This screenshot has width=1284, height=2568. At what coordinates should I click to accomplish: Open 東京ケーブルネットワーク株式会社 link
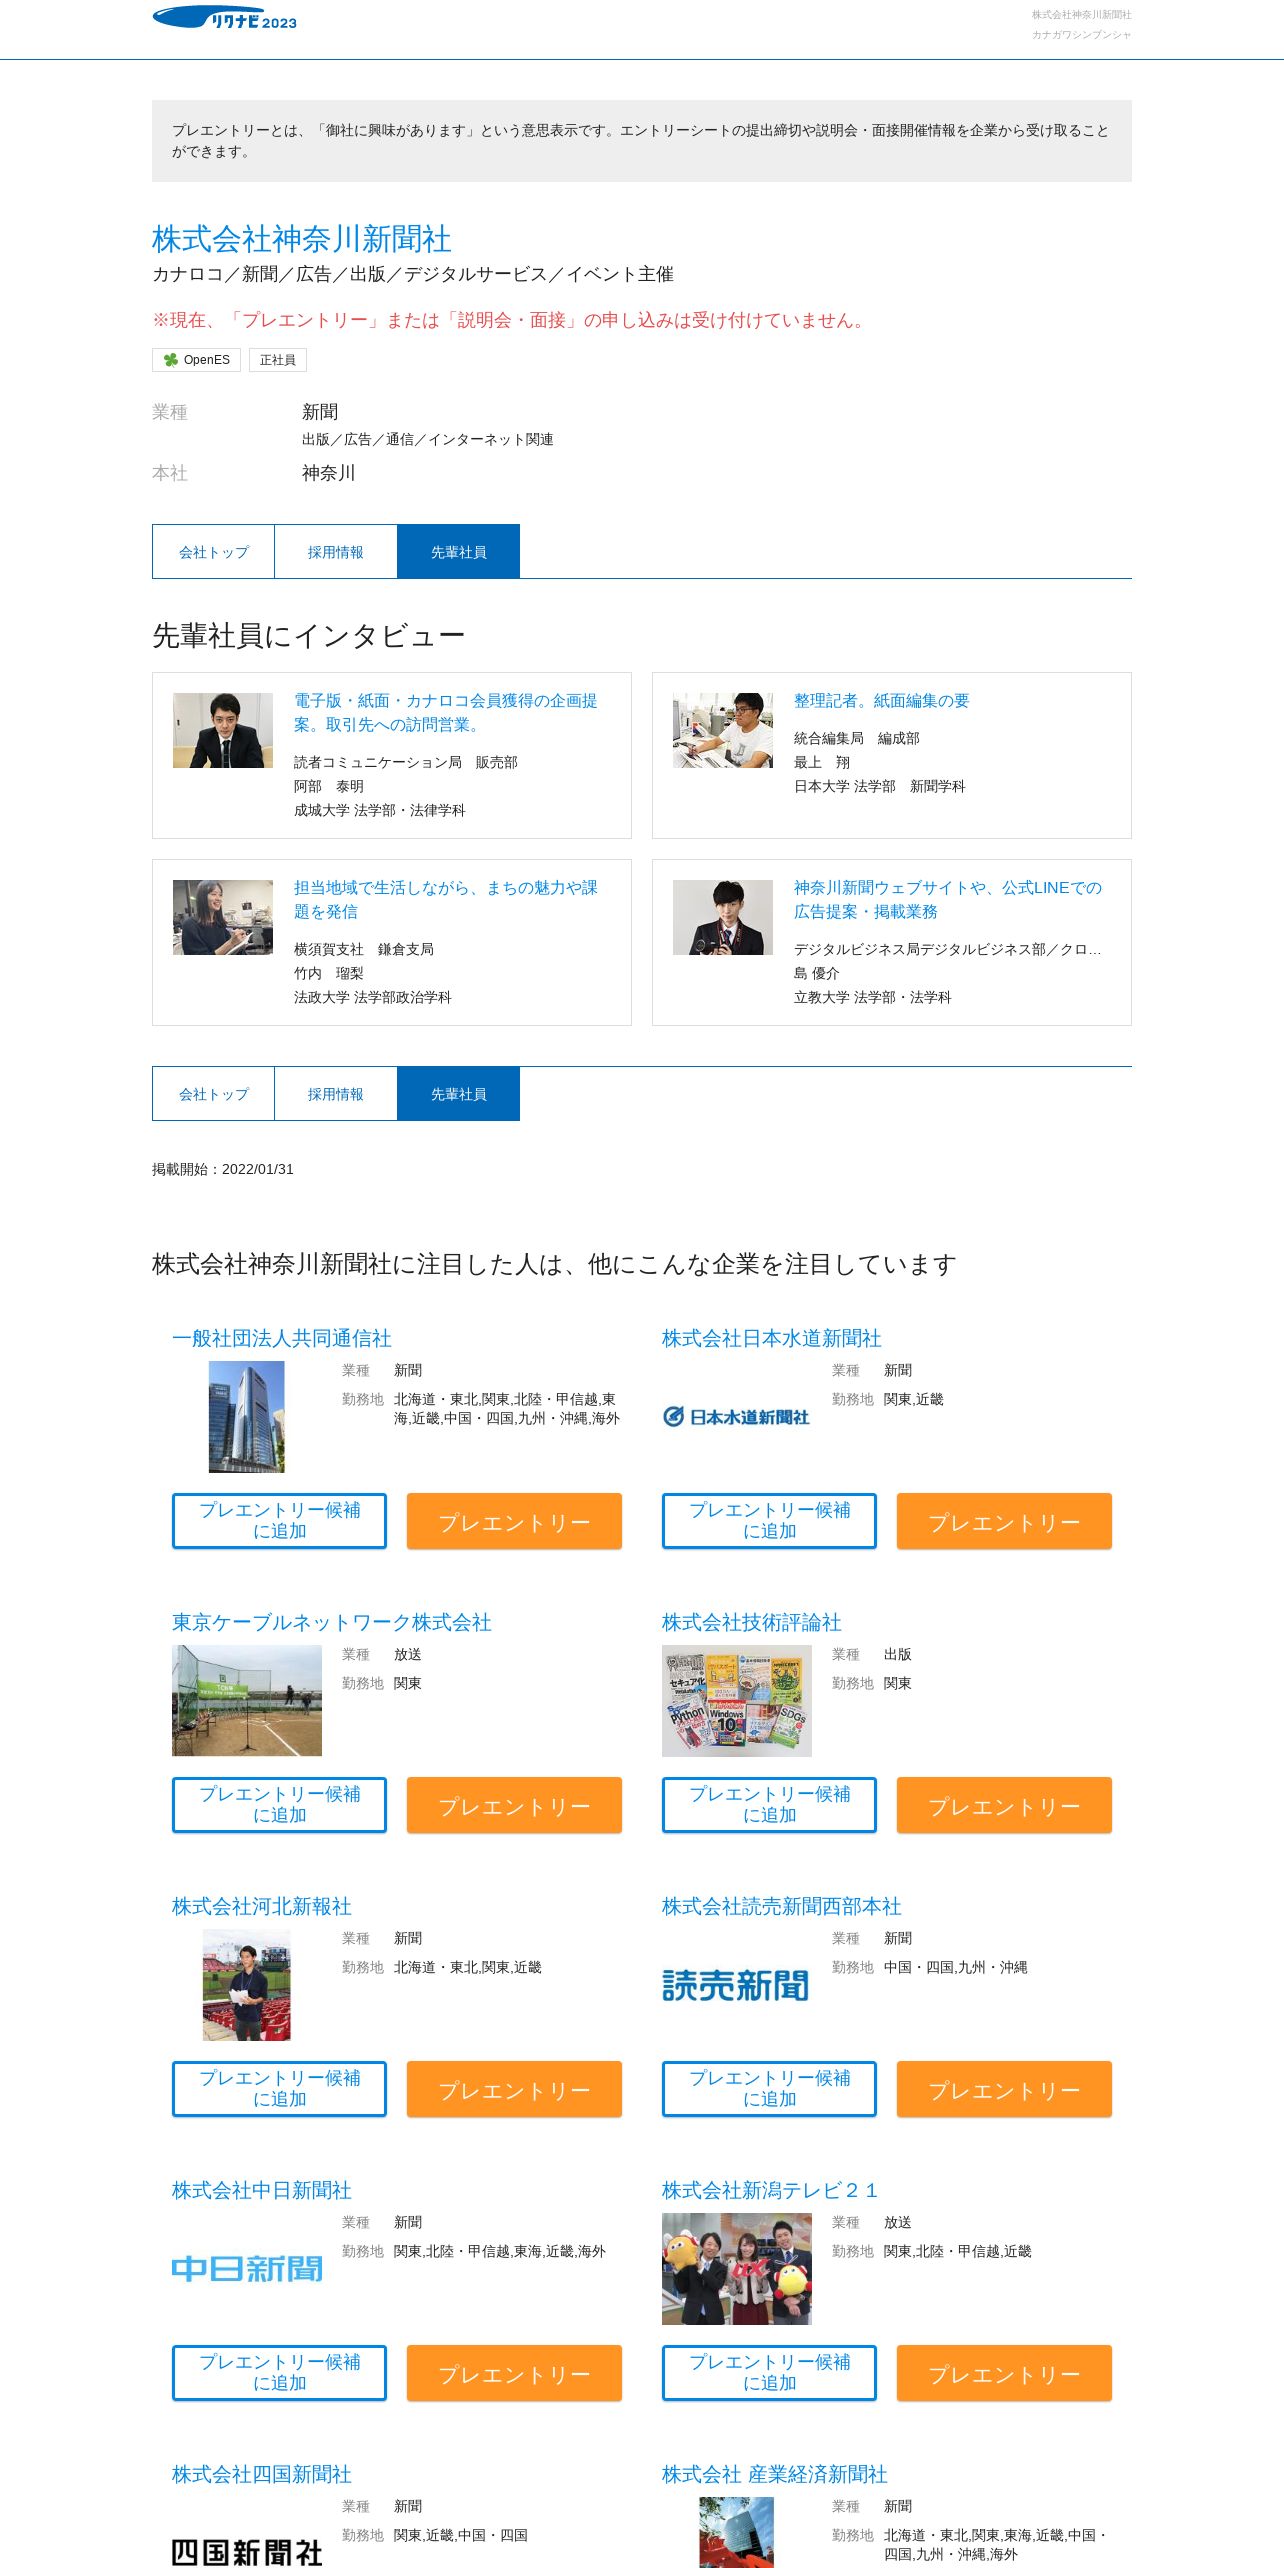(332, 1622)
